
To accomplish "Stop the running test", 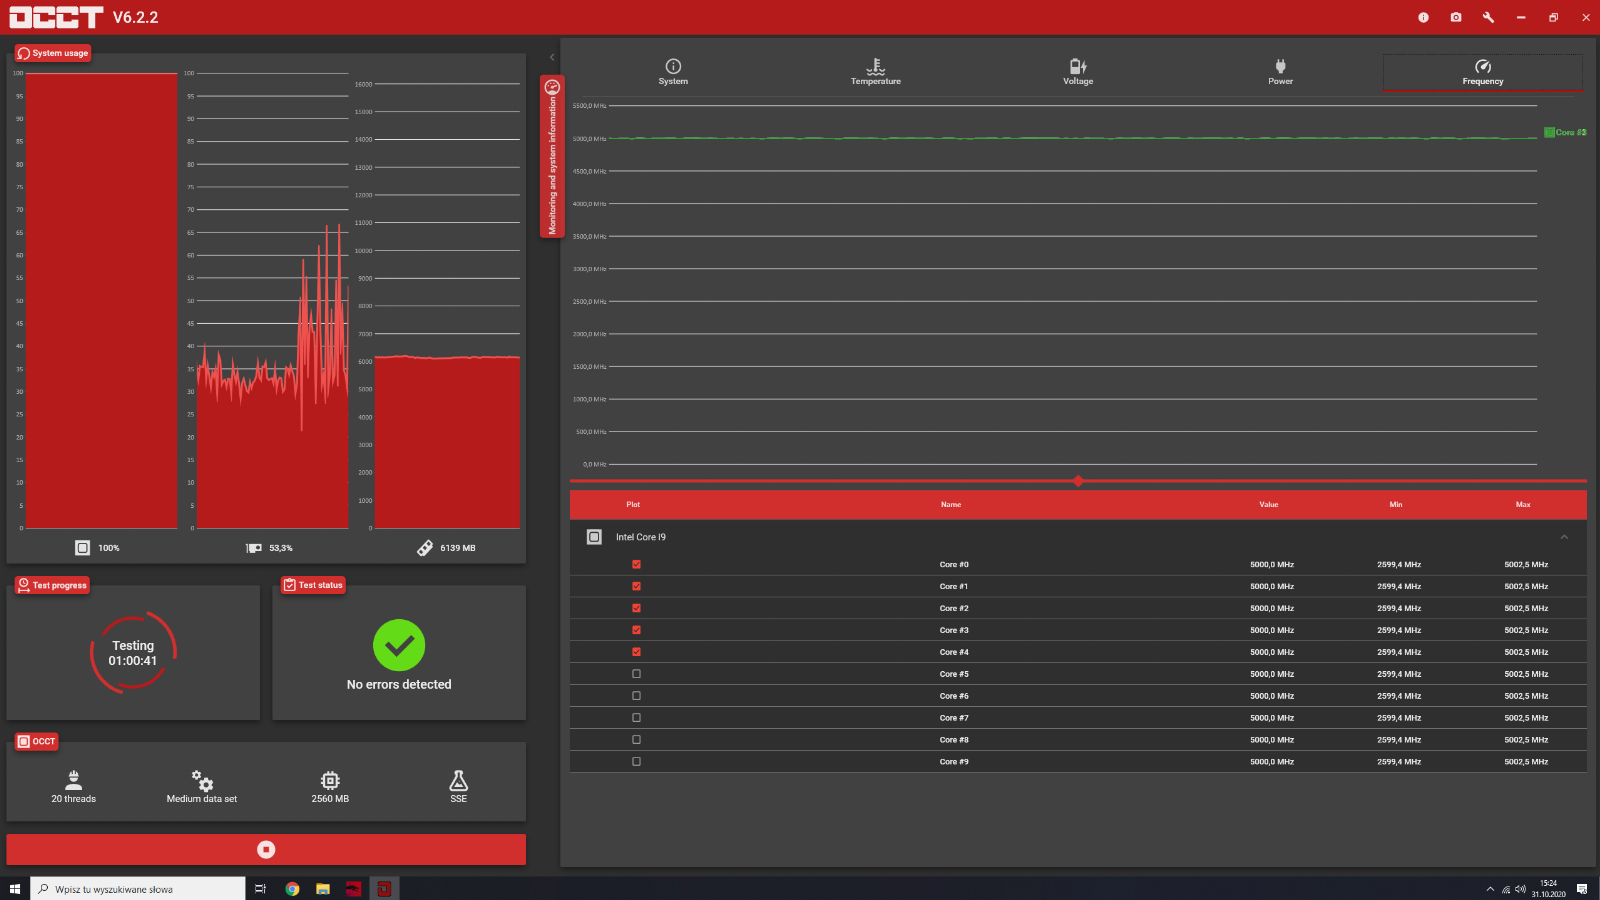I will (266, 849).
